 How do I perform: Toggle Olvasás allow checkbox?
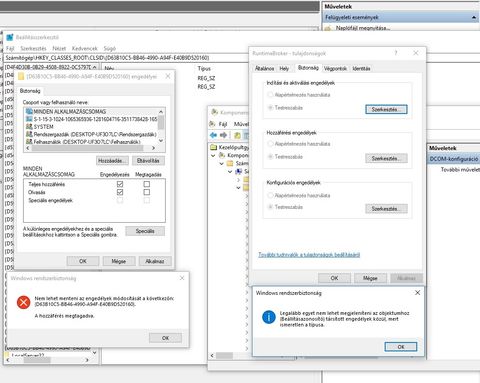pos(120,192)
